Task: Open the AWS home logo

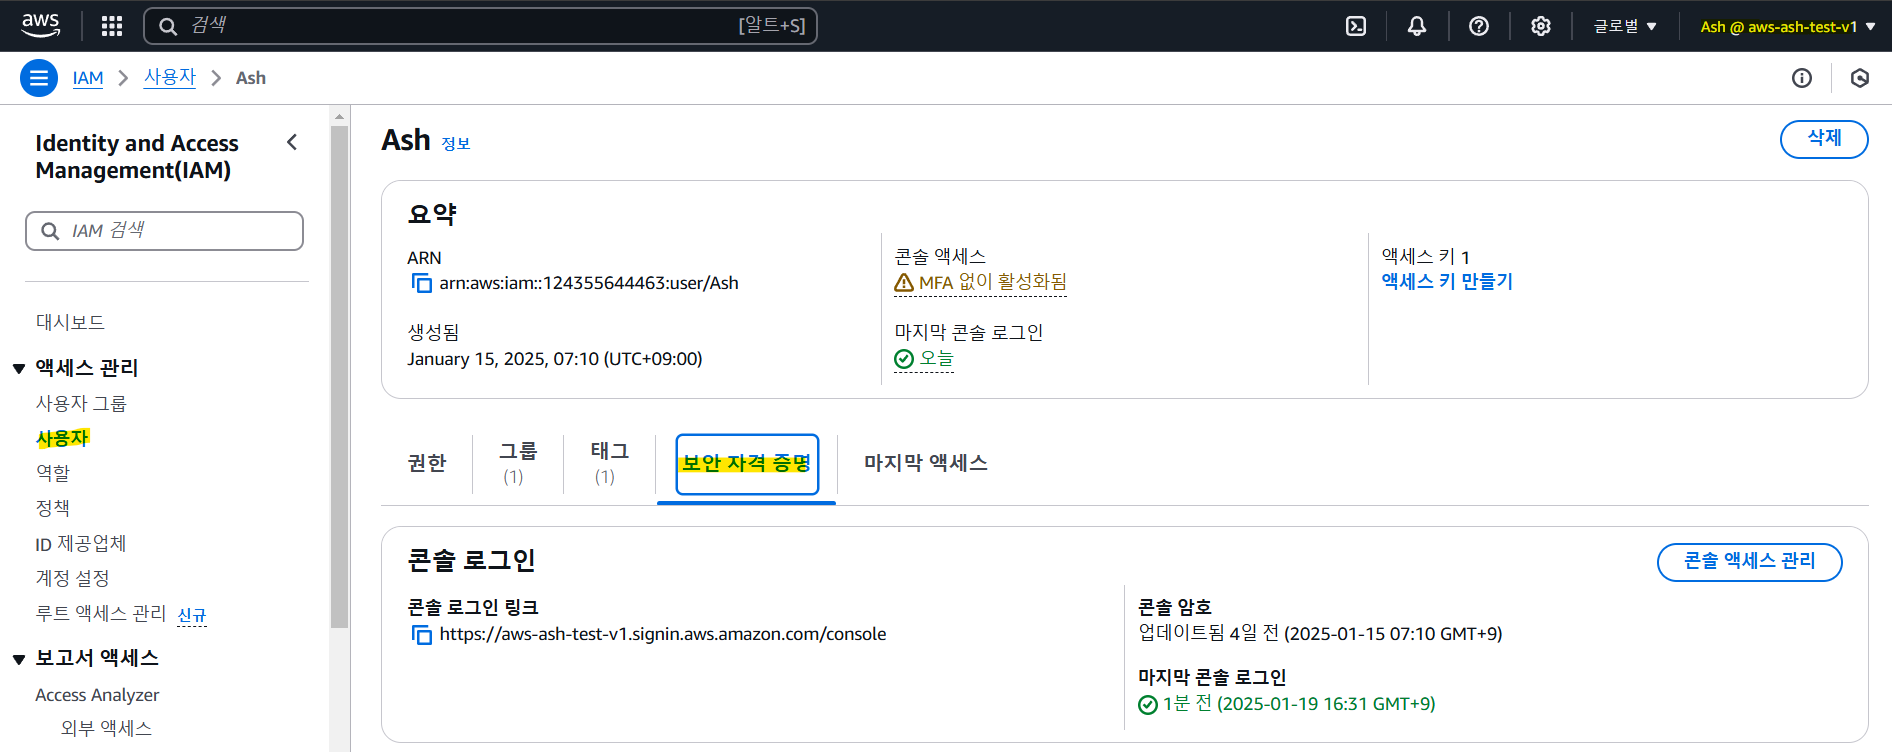Action: [41, 25]
